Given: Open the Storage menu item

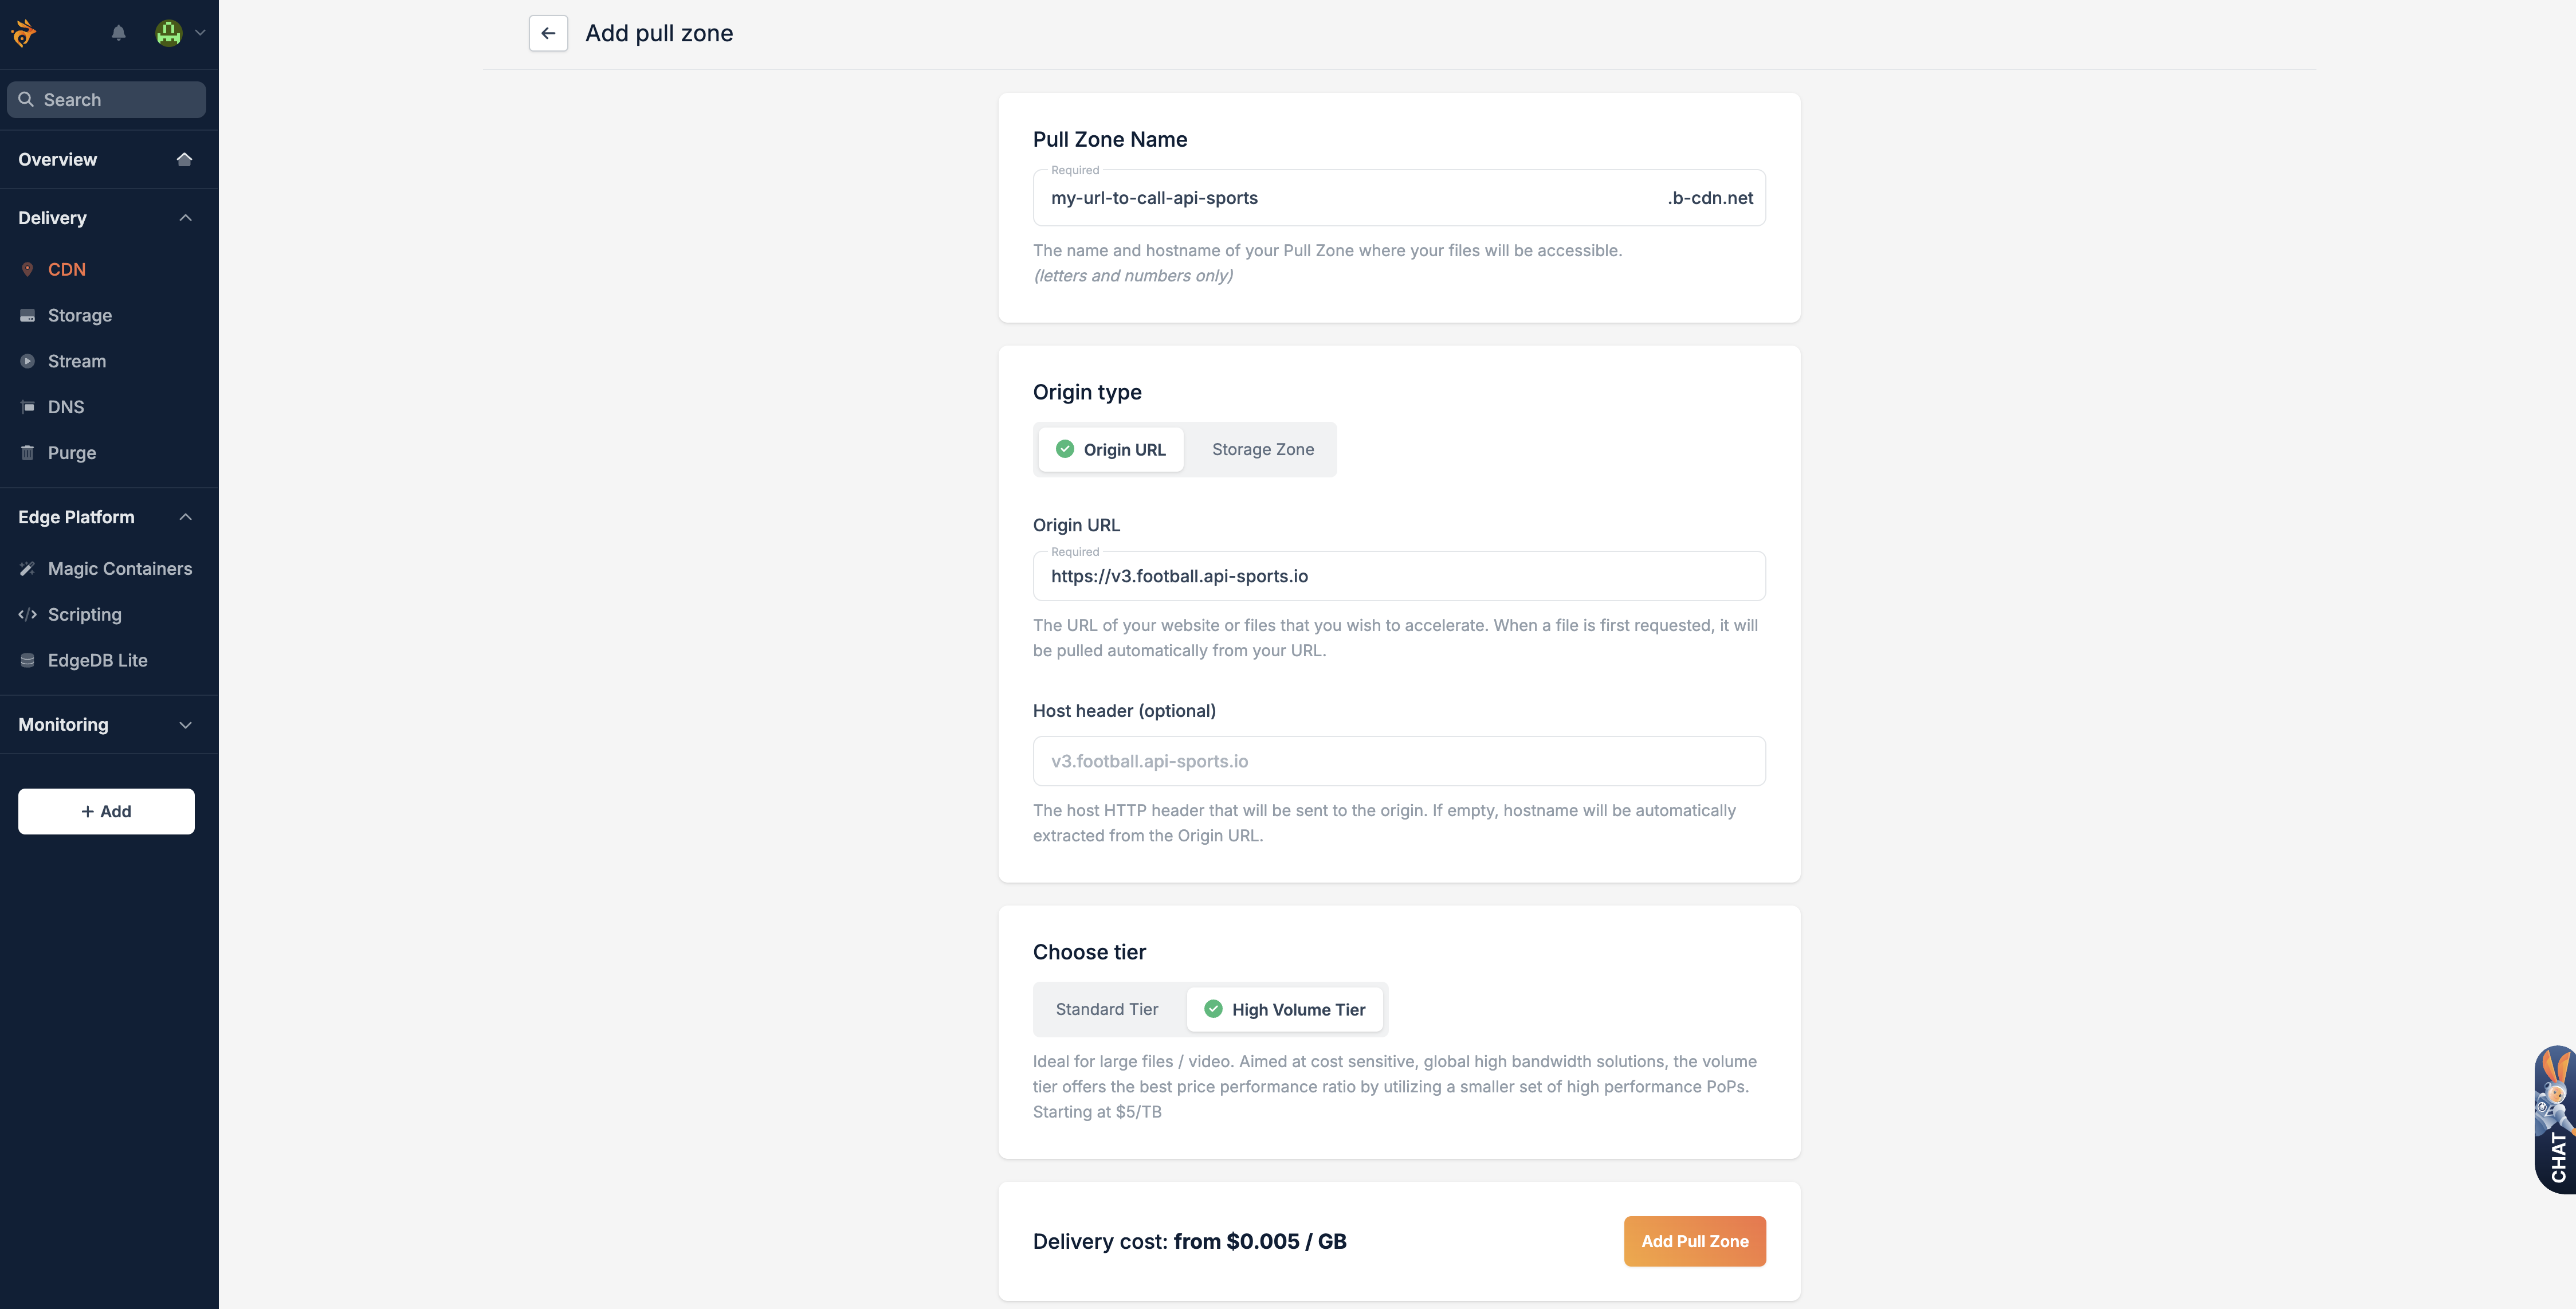Looking at the screenshot, I should click(80, 315).
